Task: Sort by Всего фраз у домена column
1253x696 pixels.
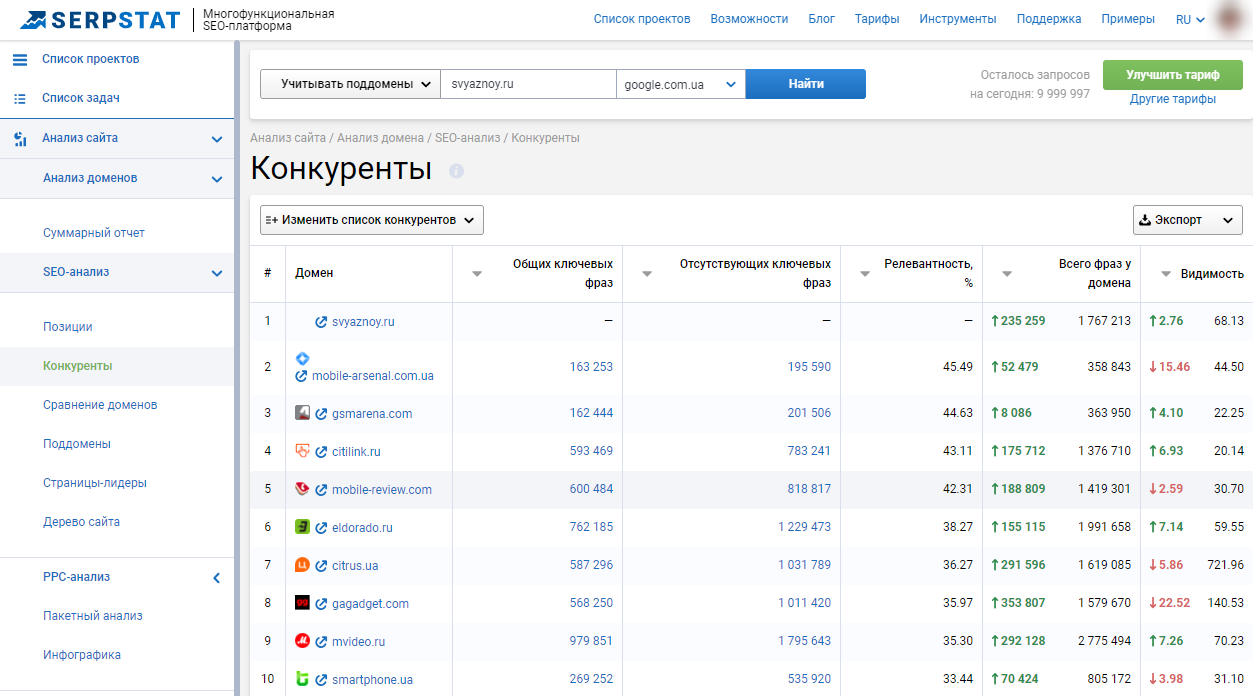Action: pyautogui.click(x=1007, y=274)
